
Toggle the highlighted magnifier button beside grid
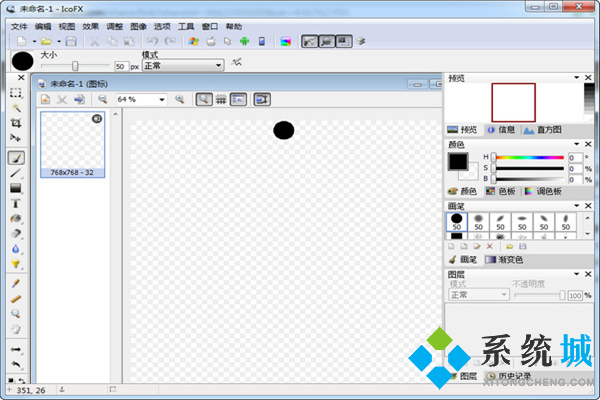(x=203, y=100)
